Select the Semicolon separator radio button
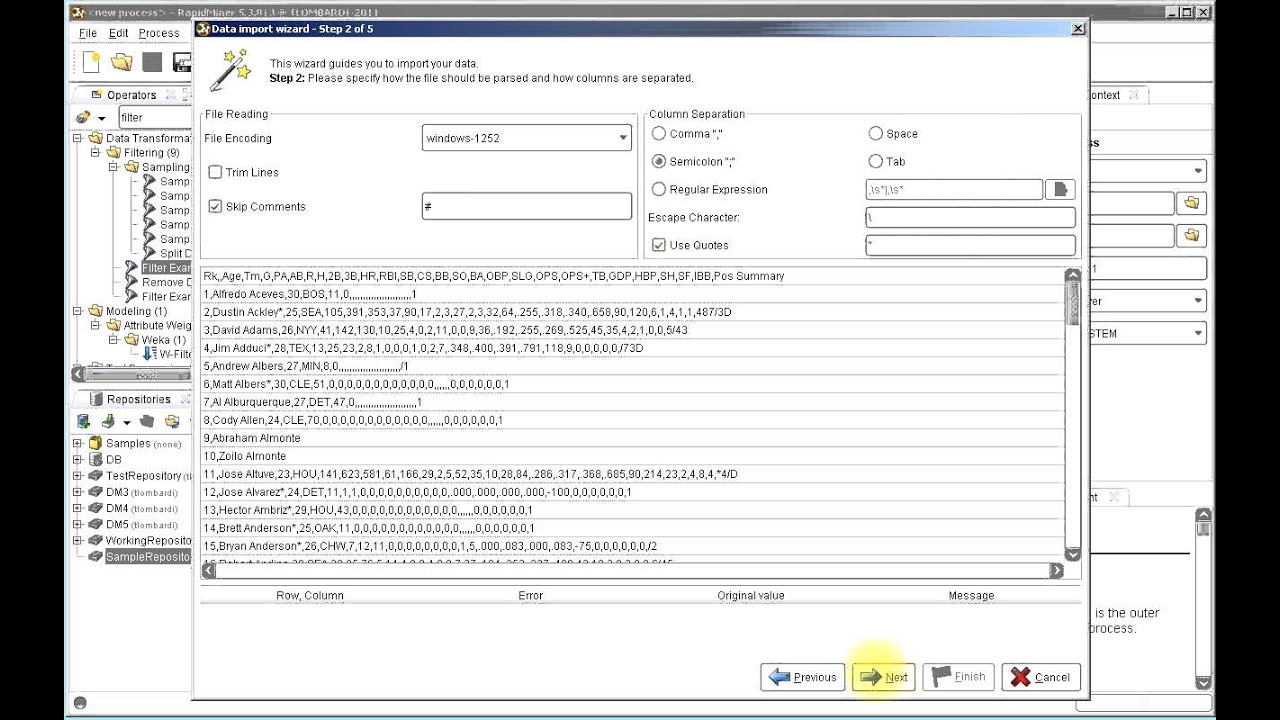The width and height of the screenshot is (1280, 720). tap(658, 161)
